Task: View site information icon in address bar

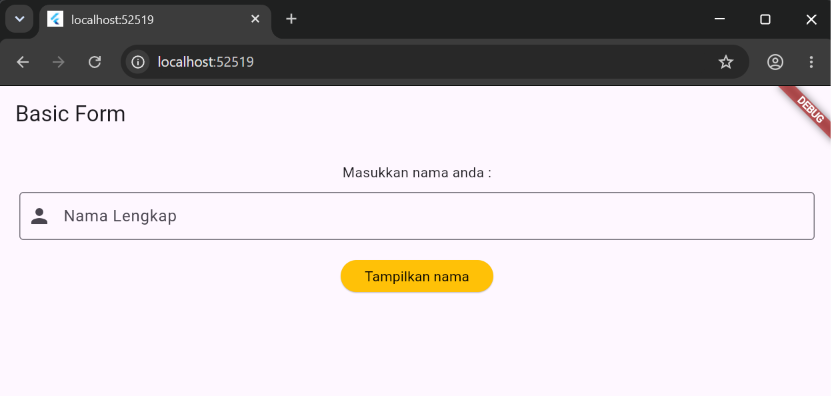Action: [x=138, y=62]
